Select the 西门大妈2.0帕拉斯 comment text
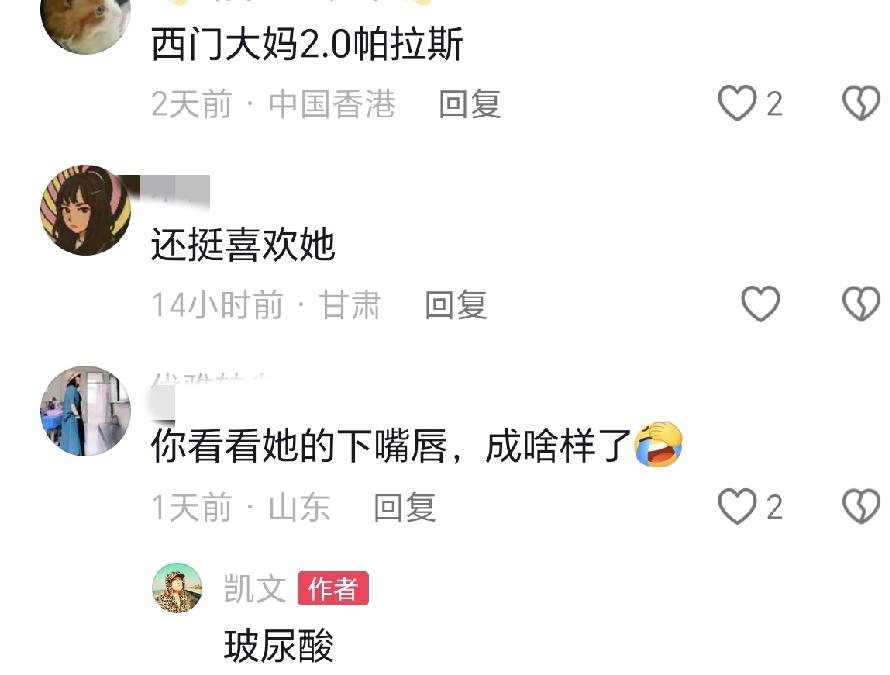Screen dimensions: 890x675 307,43
